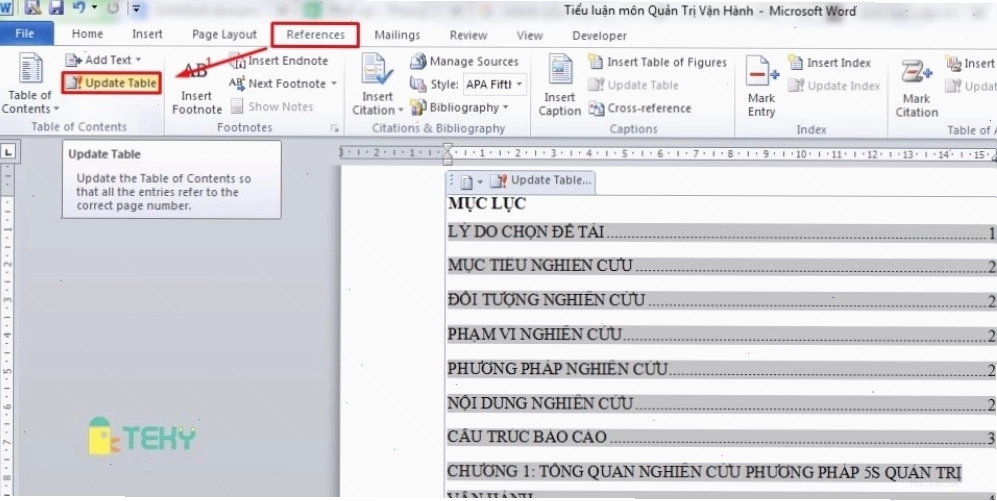Click the Redo icon in Quick Access Toolbar
997x501 pixels.
[x=113, y=9]
